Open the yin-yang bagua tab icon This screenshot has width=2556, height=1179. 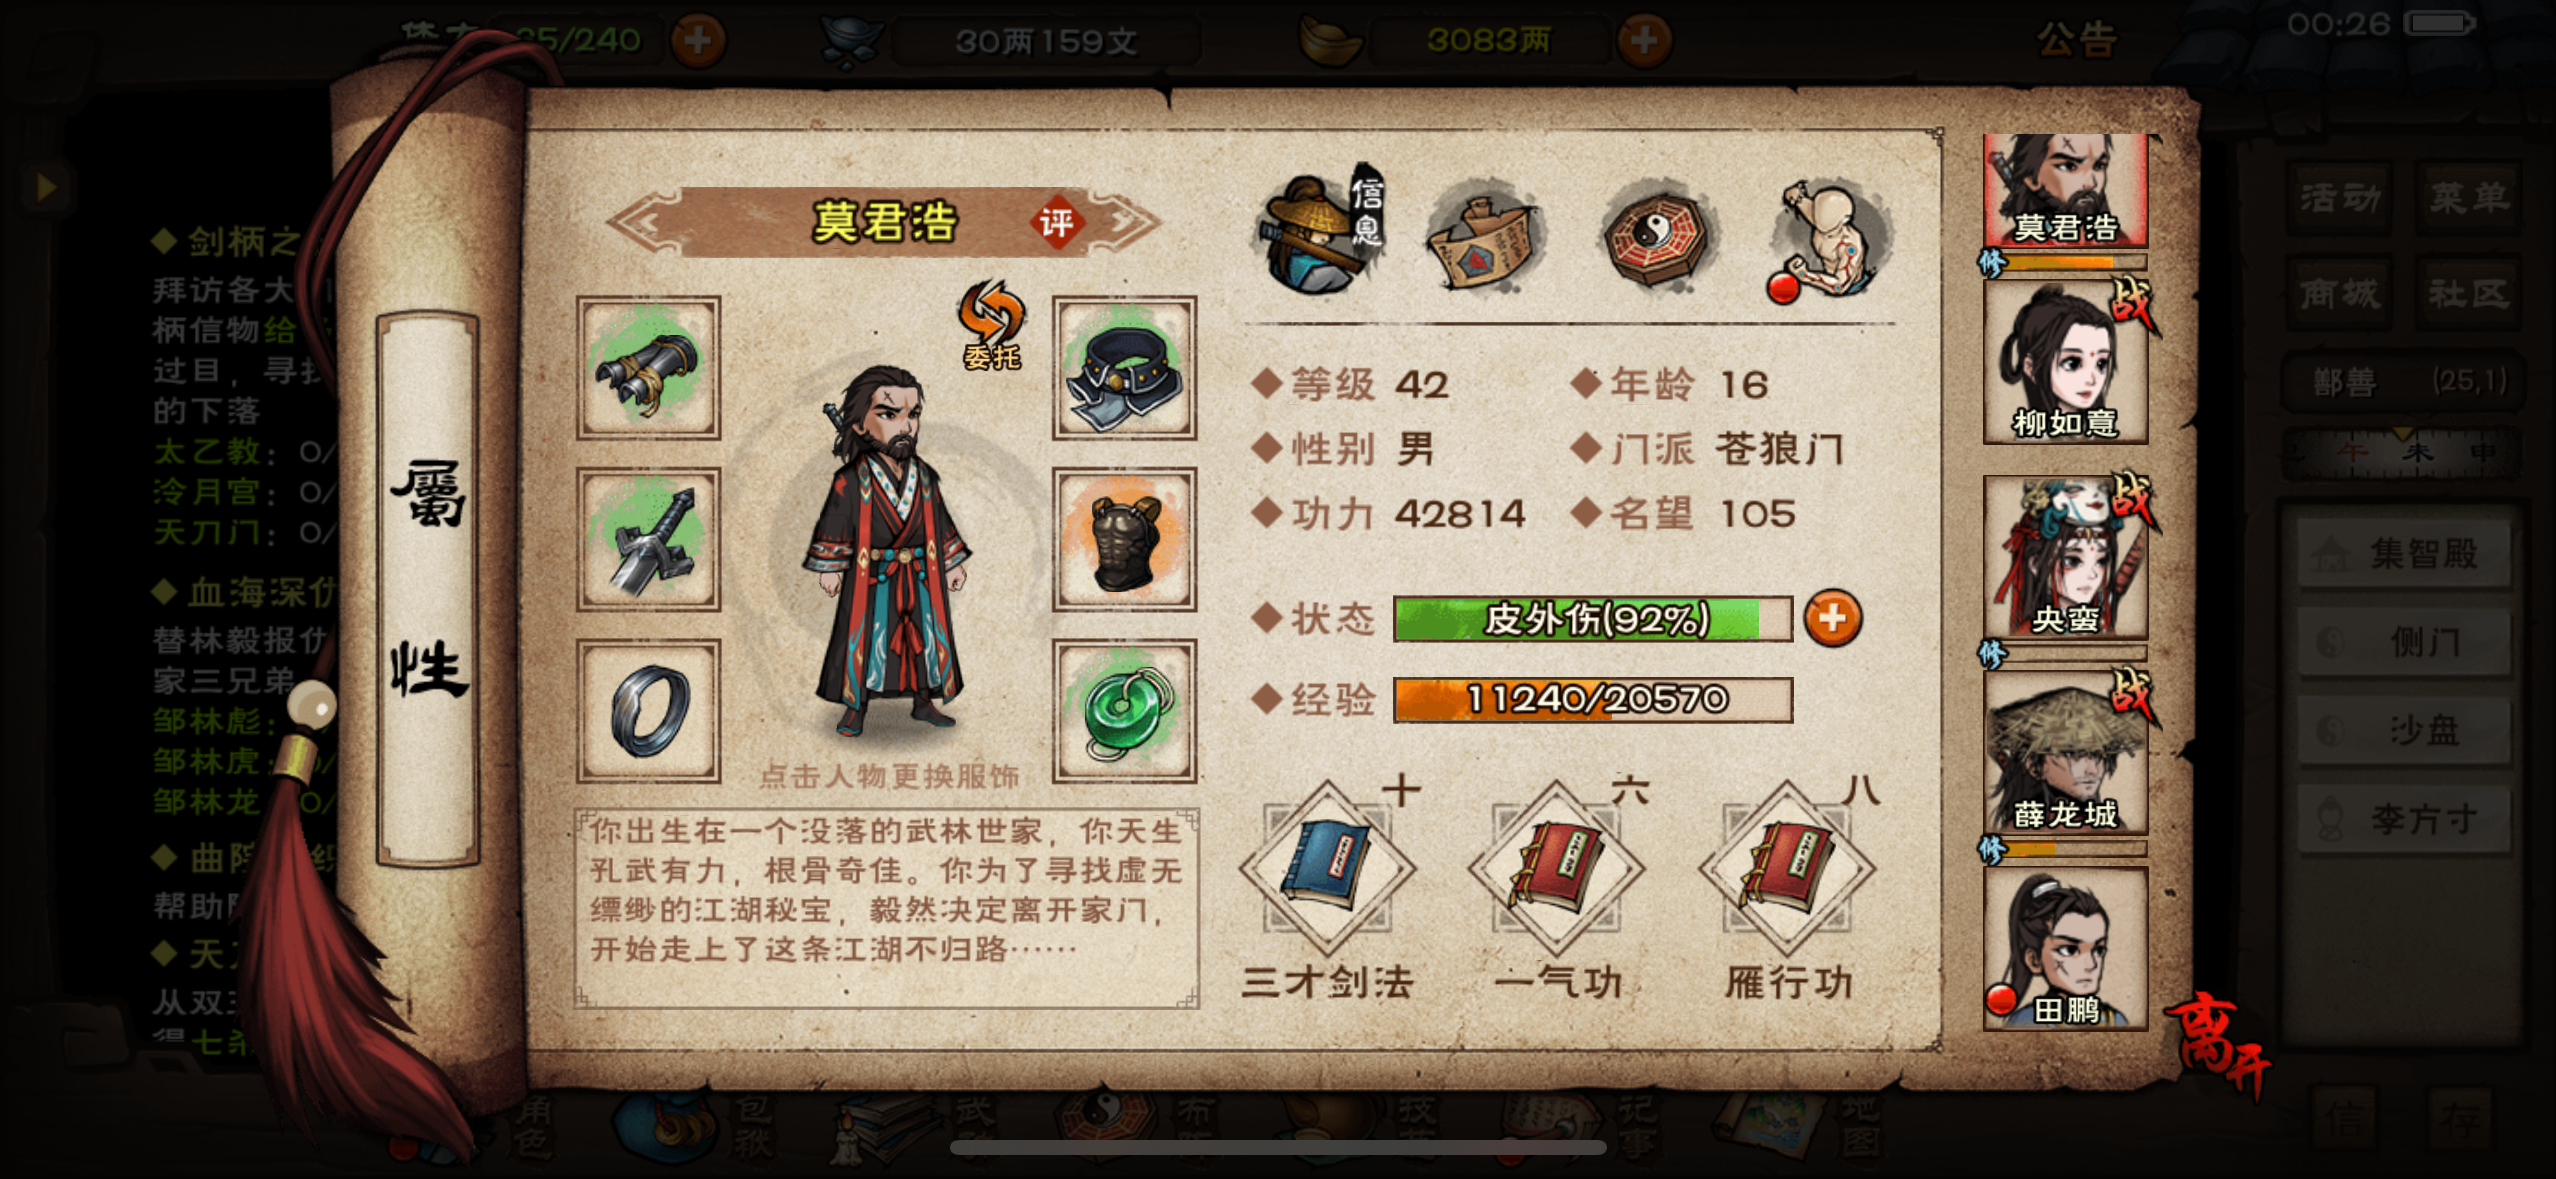pos(1656,236)
